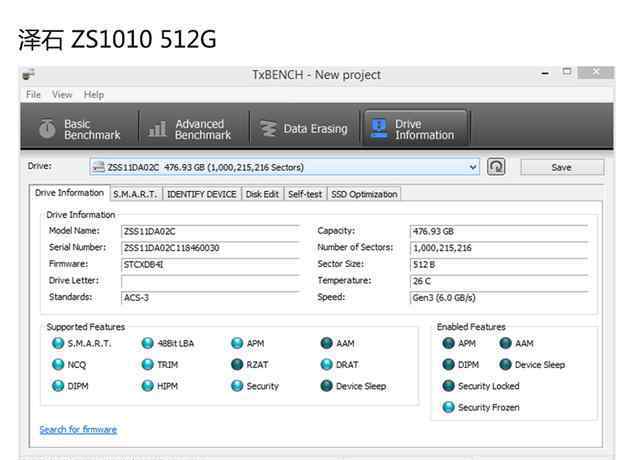The image size is (640, 460).
Task: Click the TxBENCH app icon in title bar
Action: [x=28, y=75]
